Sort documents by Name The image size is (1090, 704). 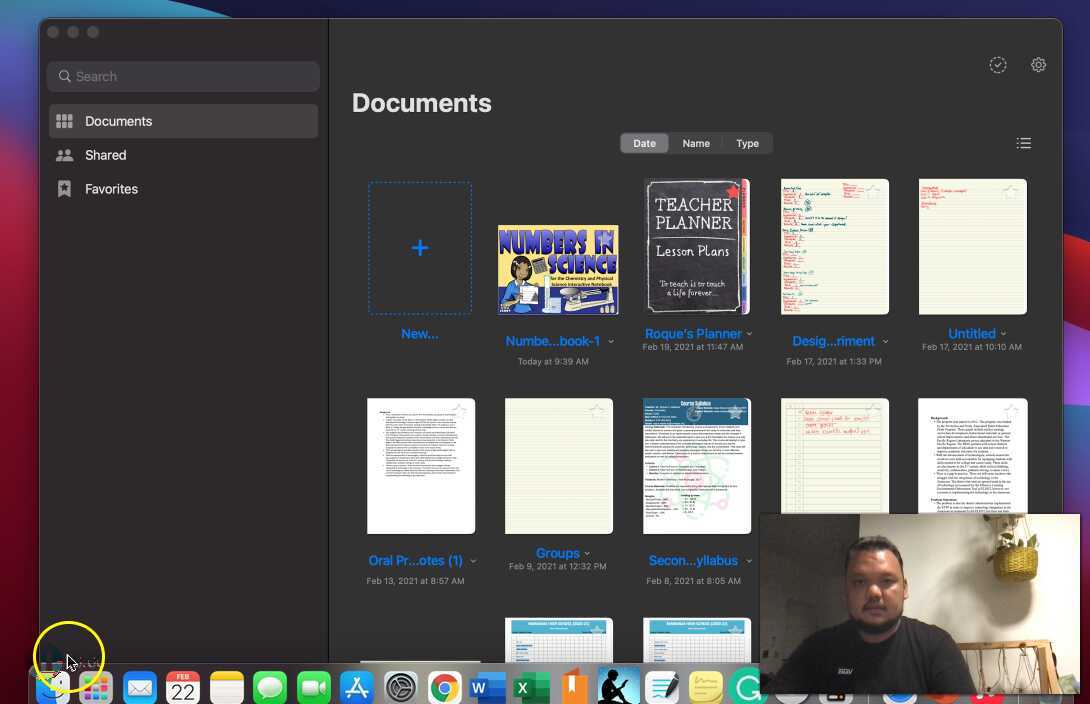[696, 143]
